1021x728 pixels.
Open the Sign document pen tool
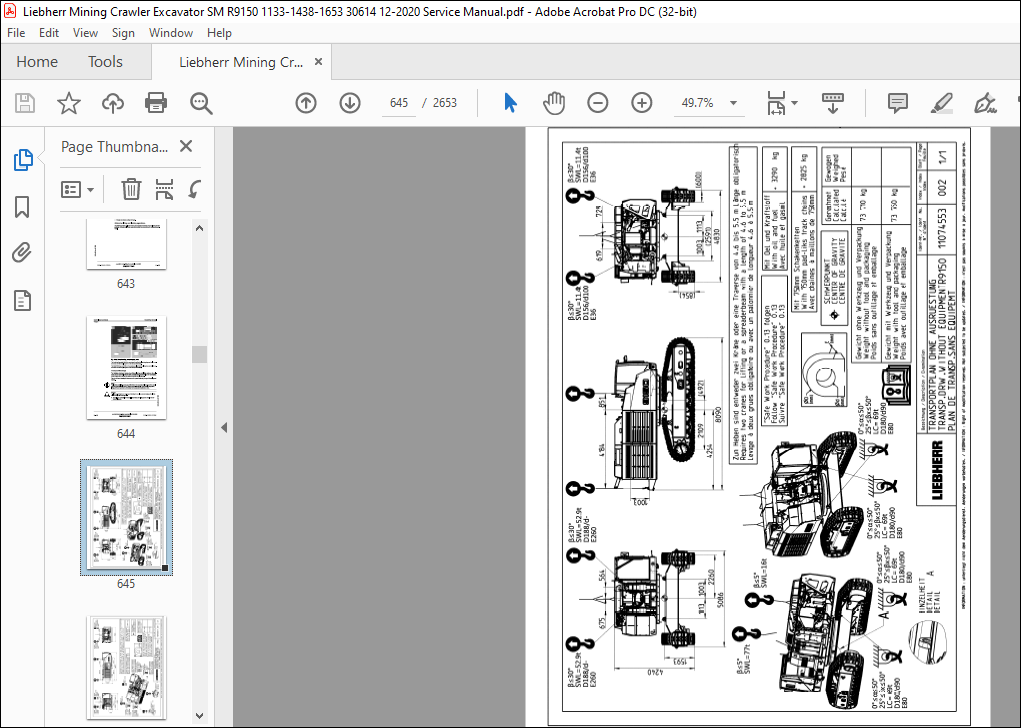(985, 103)
